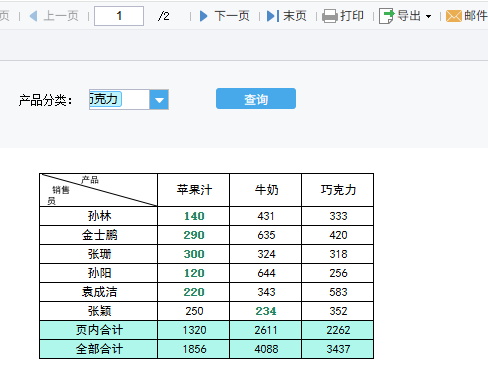Image resolution: width=488 pixels, height=378 pixels.
Task: Click green value 290 for 金士鹏
Action: coord(194,235)
